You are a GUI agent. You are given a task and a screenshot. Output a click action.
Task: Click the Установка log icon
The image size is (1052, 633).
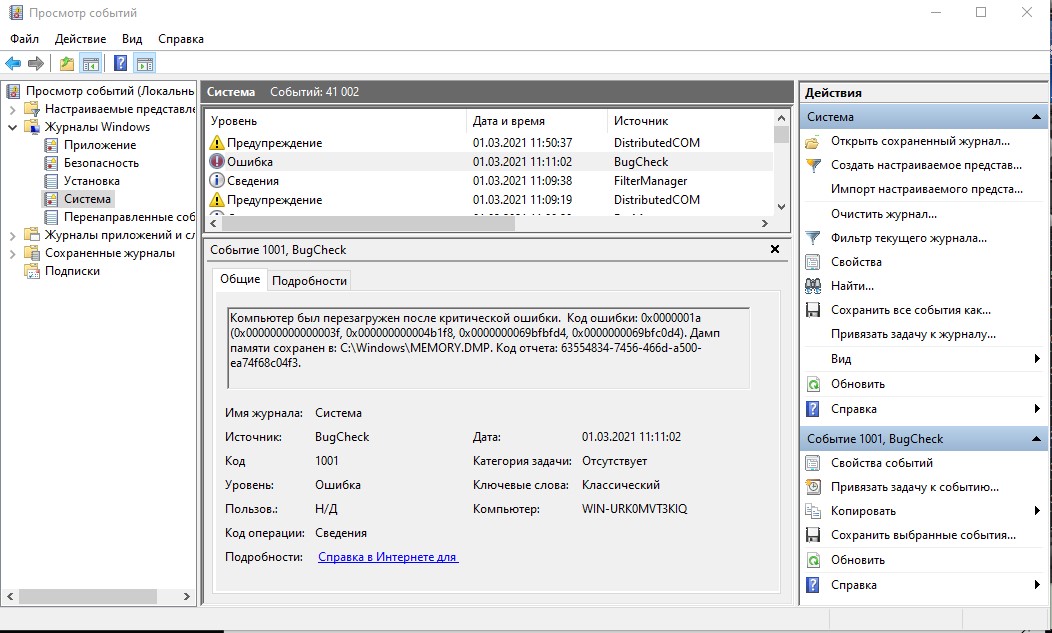coord(51,181)
